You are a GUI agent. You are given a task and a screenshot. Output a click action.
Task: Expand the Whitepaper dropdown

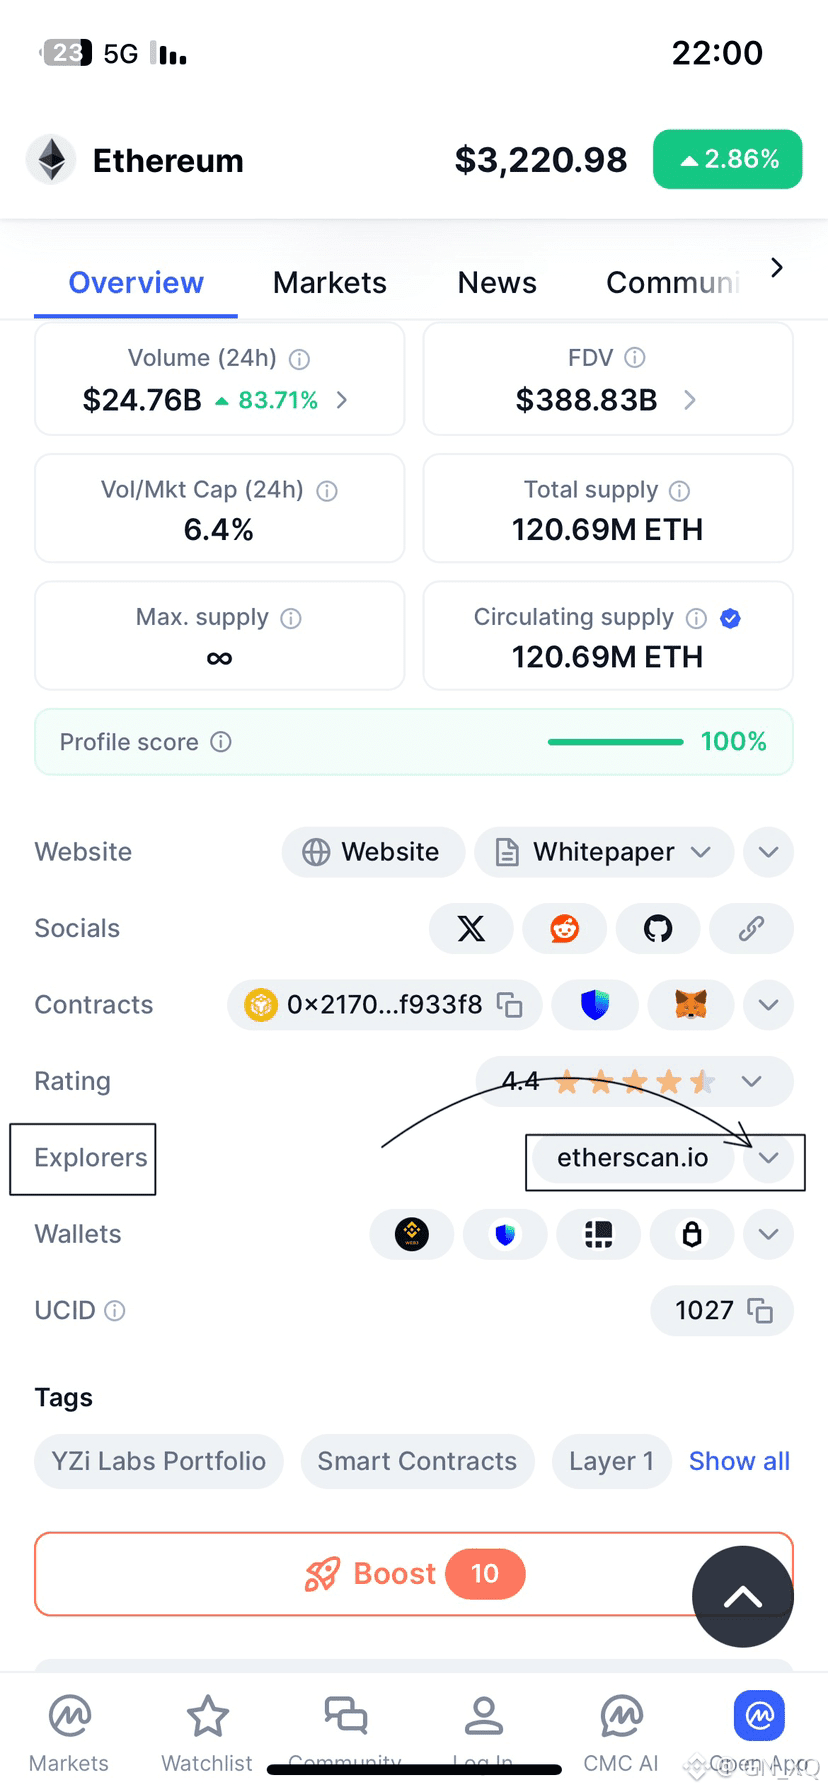(701, 852)
